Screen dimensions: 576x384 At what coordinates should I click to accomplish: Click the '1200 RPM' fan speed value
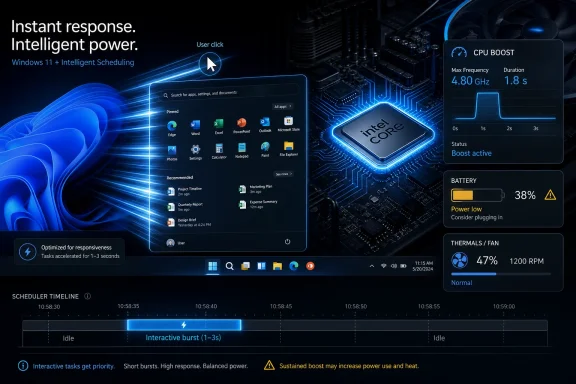coord(526,261)
